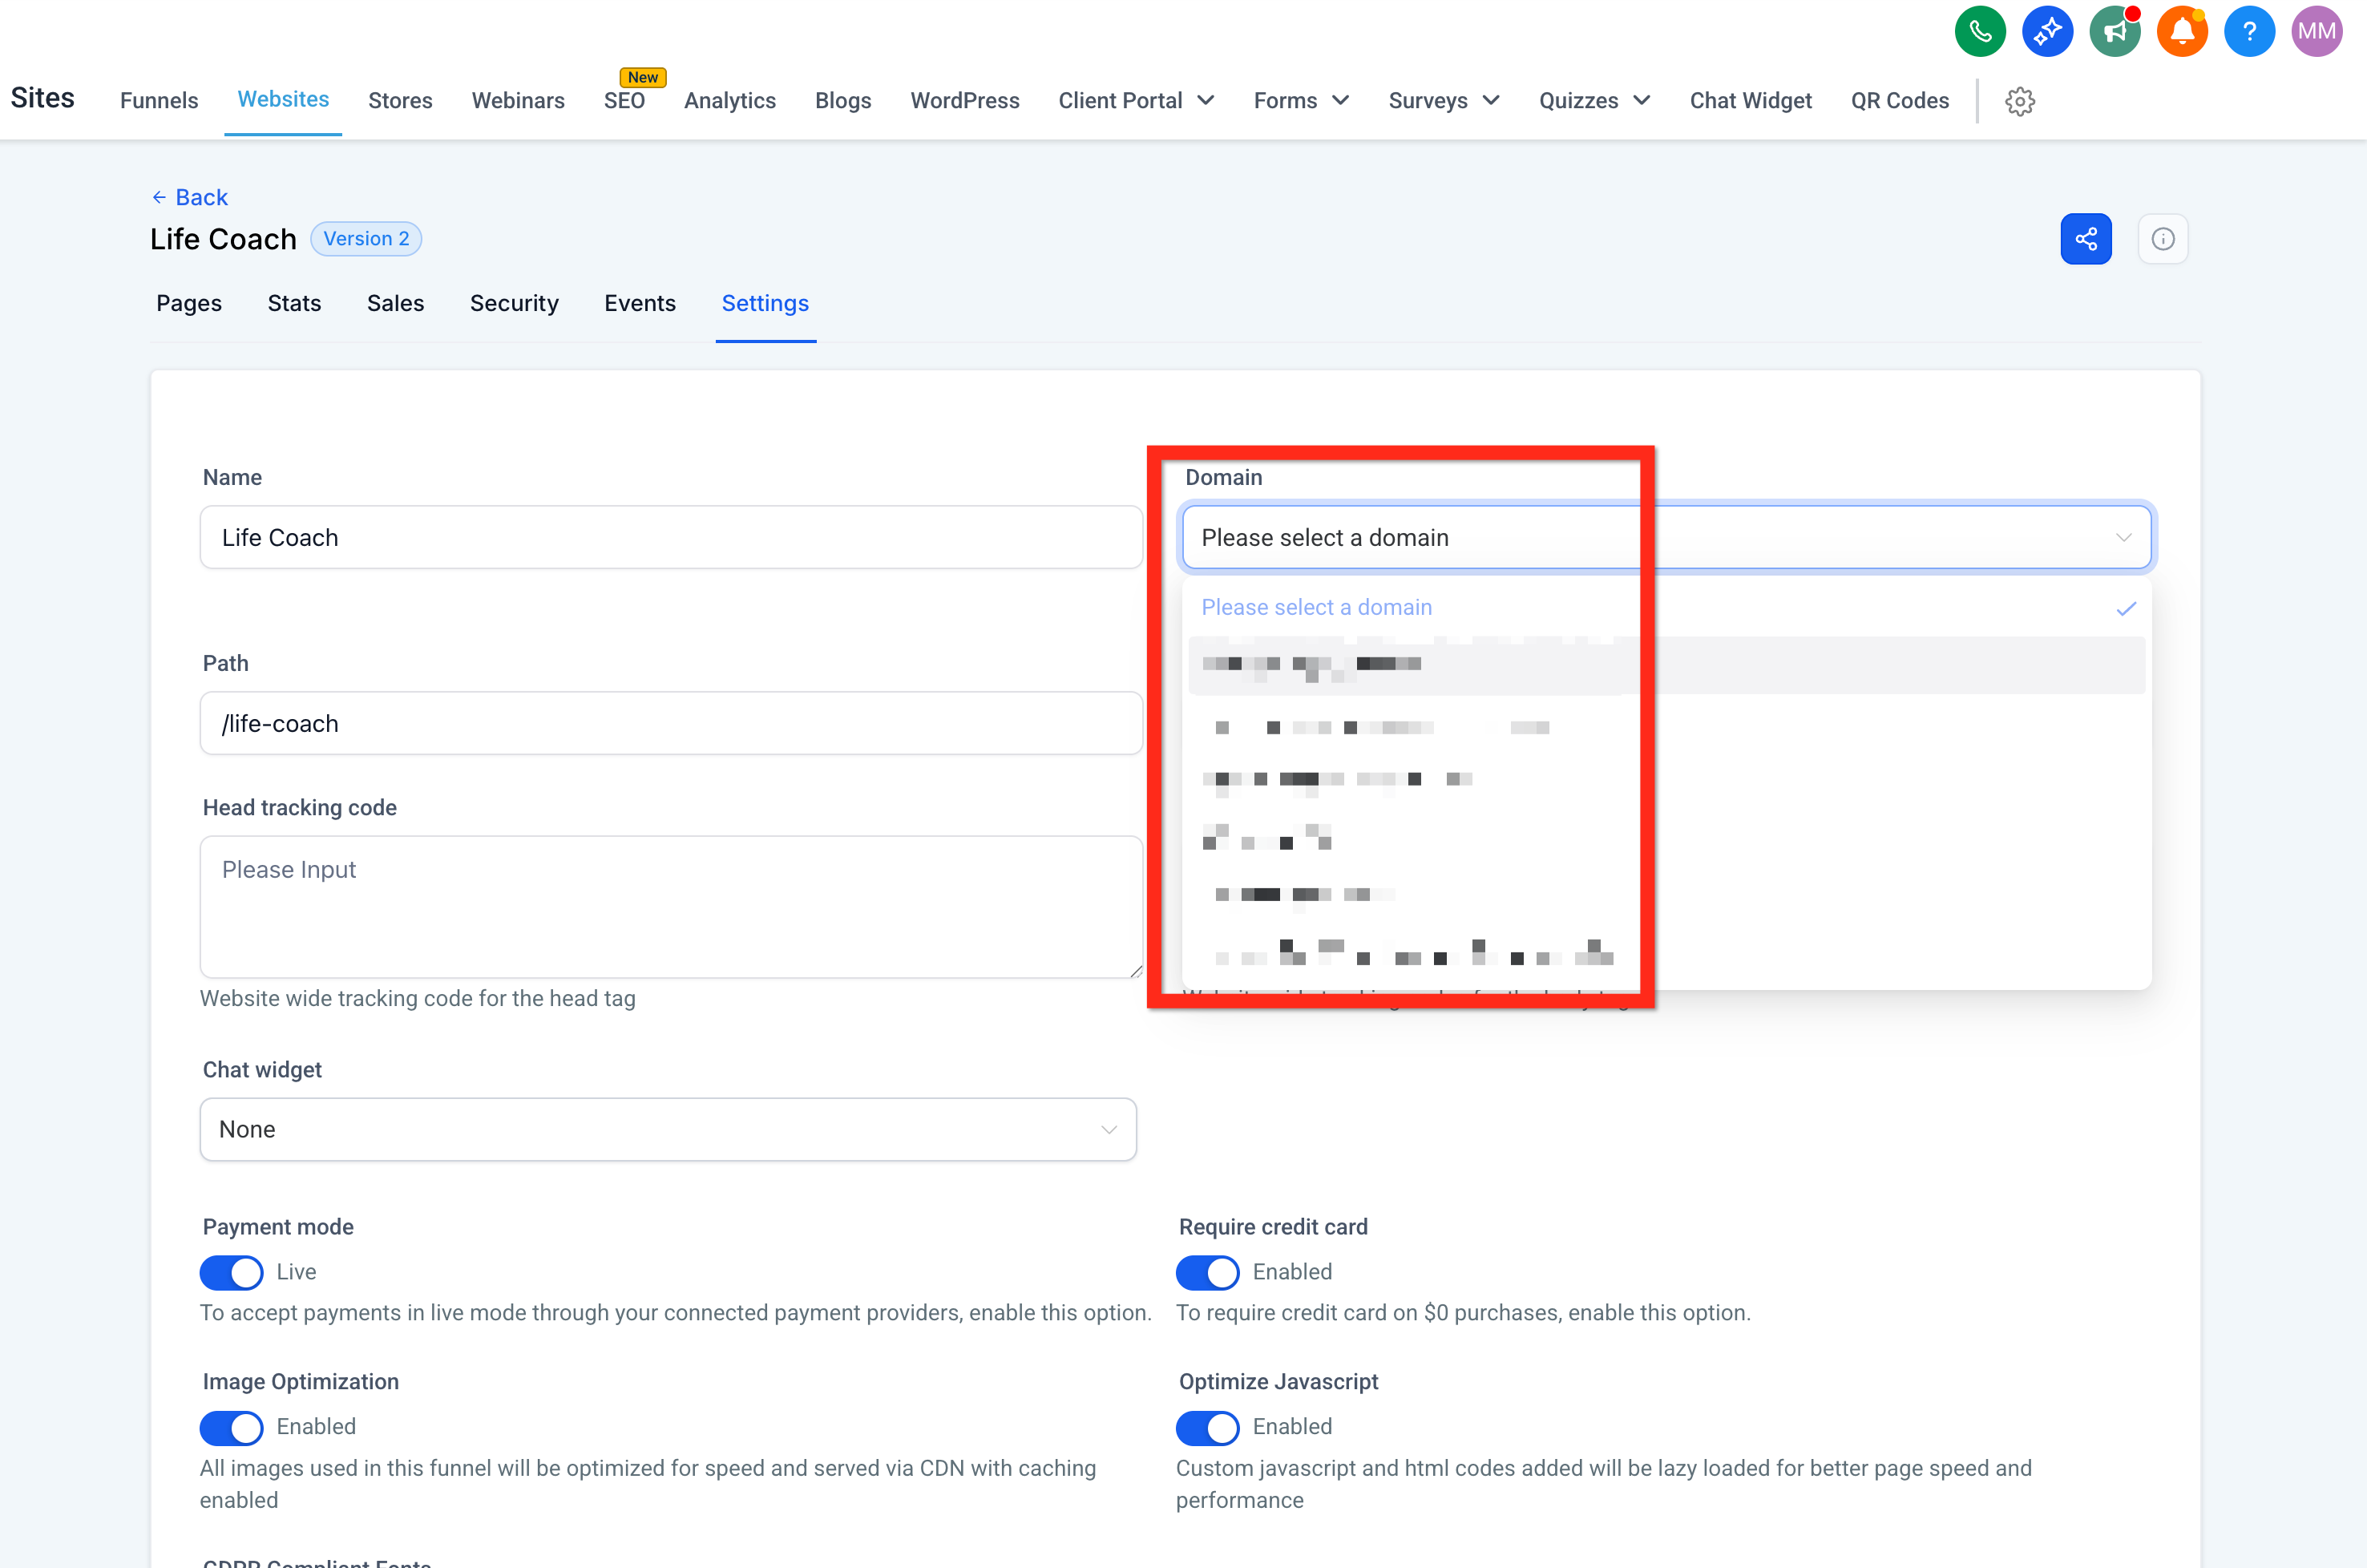Click the blue share icon
The height and width of the screenshot is (1568, 2367).
click(2087, 238)
